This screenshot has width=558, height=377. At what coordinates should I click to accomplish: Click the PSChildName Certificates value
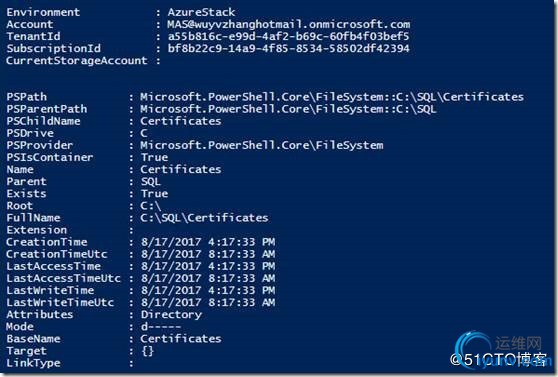click(181, 121)
